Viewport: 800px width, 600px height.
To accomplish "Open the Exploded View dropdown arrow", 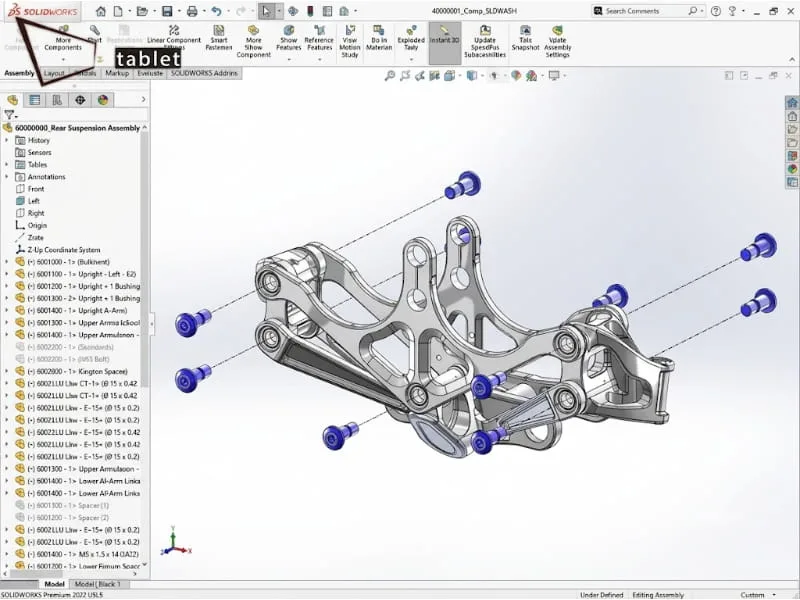I will tap(411, 59).
